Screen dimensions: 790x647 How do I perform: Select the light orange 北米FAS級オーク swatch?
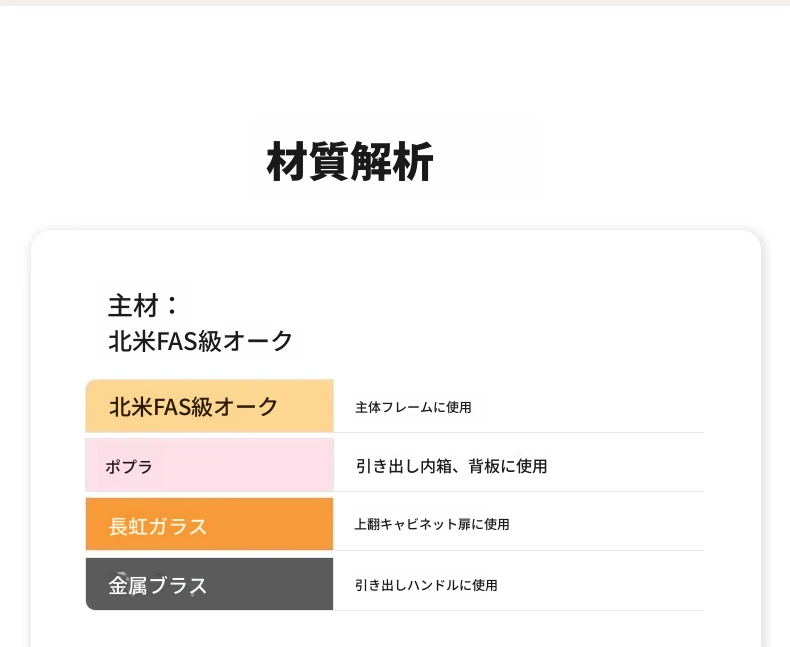(210, 406)
